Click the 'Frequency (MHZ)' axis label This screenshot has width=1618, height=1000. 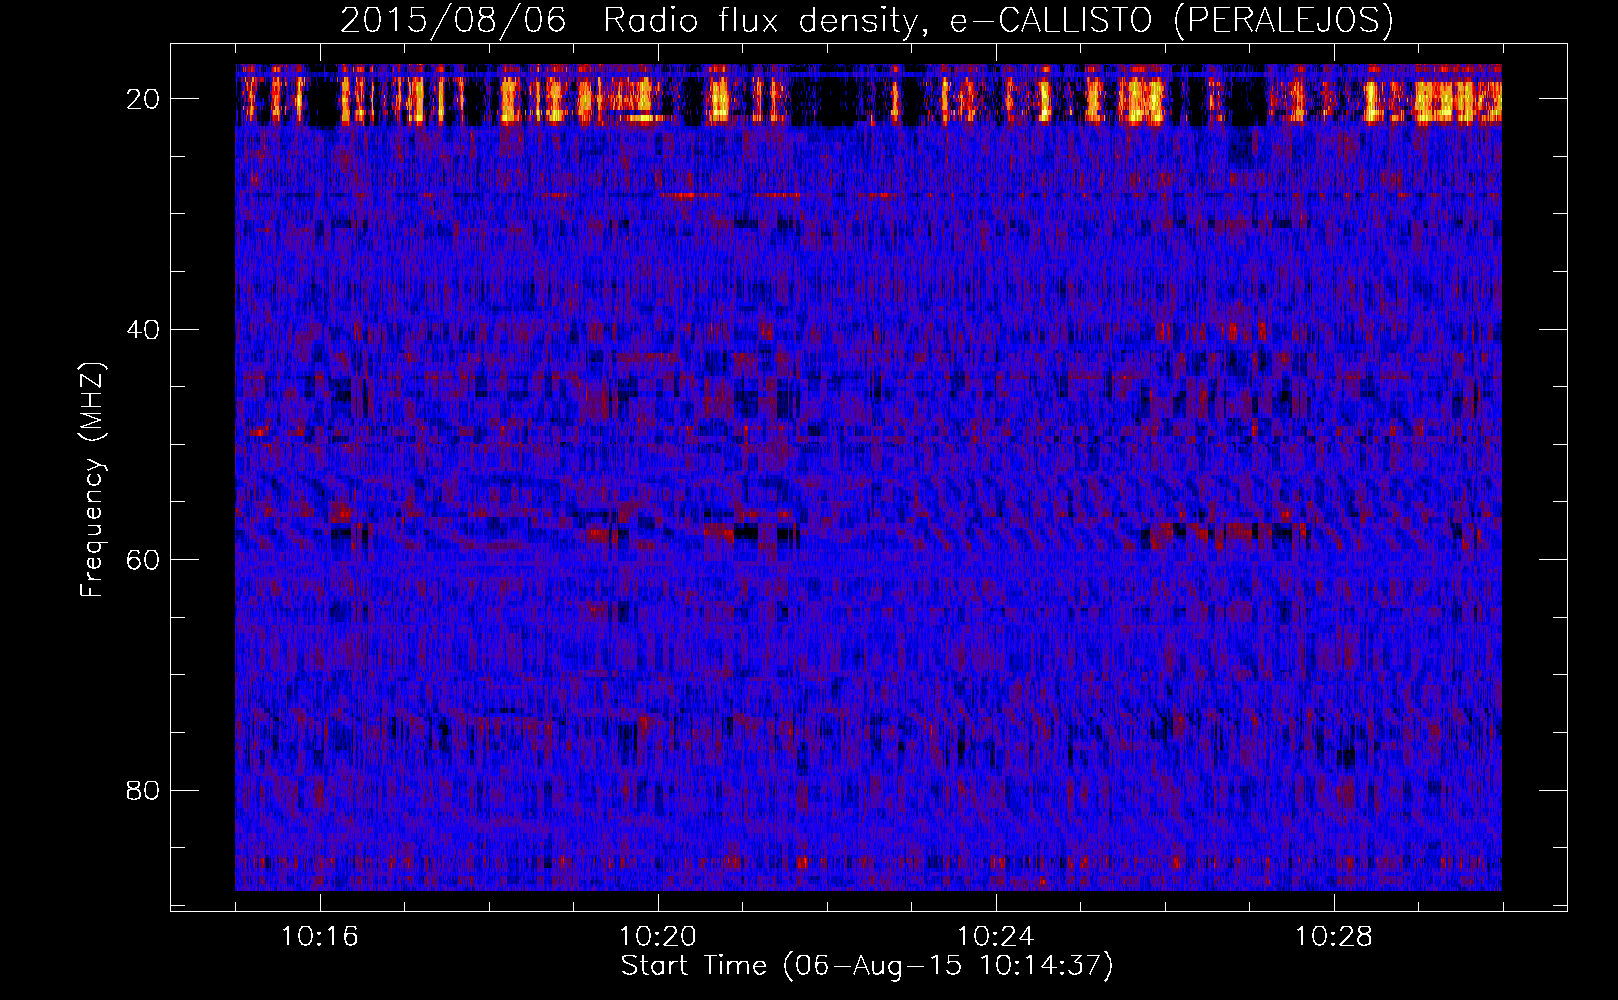click(x=92, y=480)
